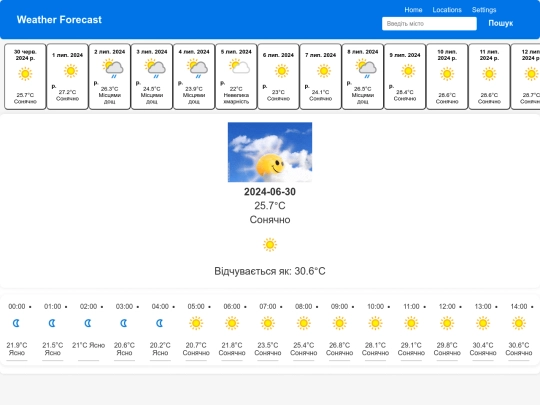
Task: Click the 09:00 hourly sun icon
Action: pos(339,323)
